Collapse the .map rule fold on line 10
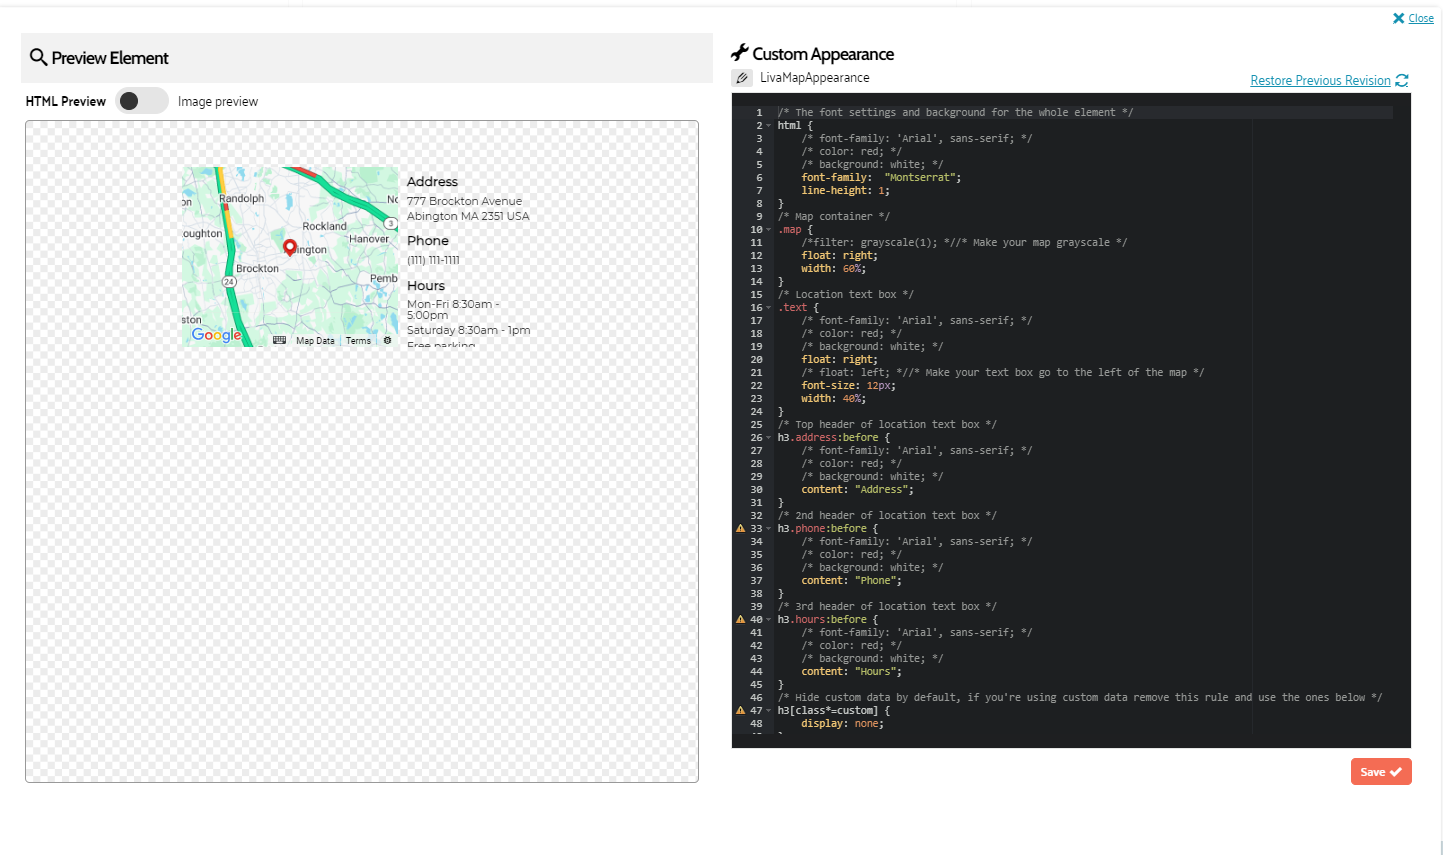The image size is (1443, 855). [769, 230]
